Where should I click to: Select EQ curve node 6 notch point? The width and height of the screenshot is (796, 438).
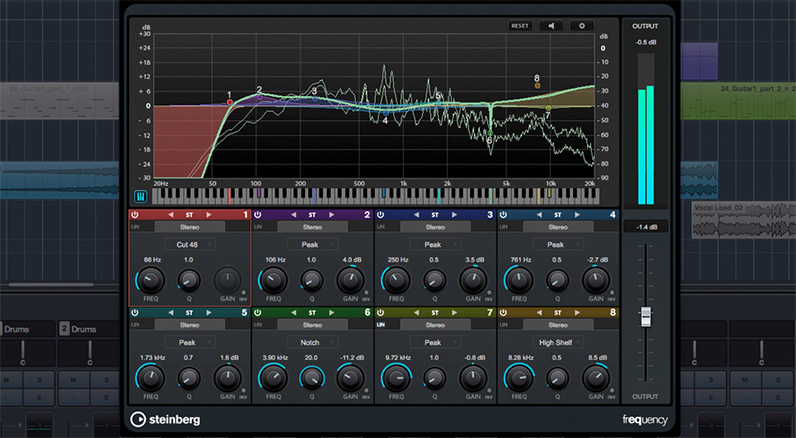point(490,133)
